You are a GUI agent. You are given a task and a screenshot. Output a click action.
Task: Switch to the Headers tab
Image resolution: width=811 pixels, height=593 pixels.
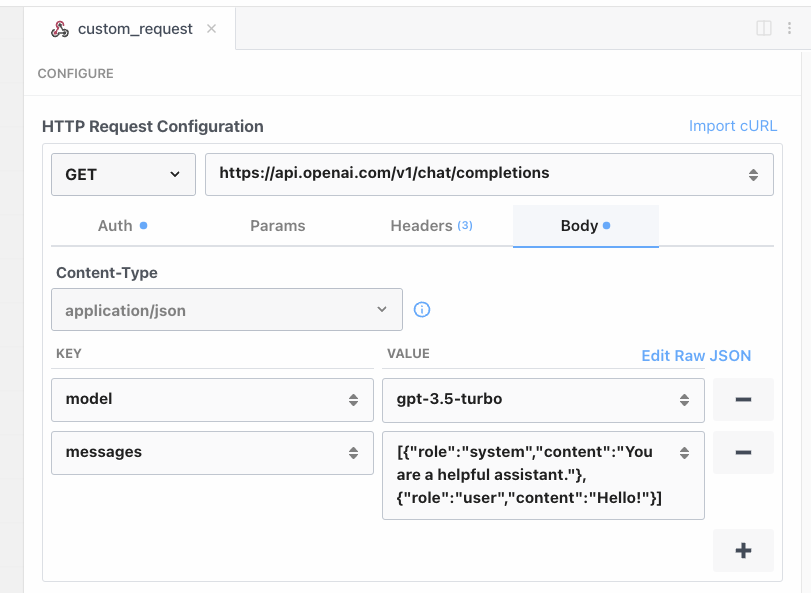[x=431, y=226]
